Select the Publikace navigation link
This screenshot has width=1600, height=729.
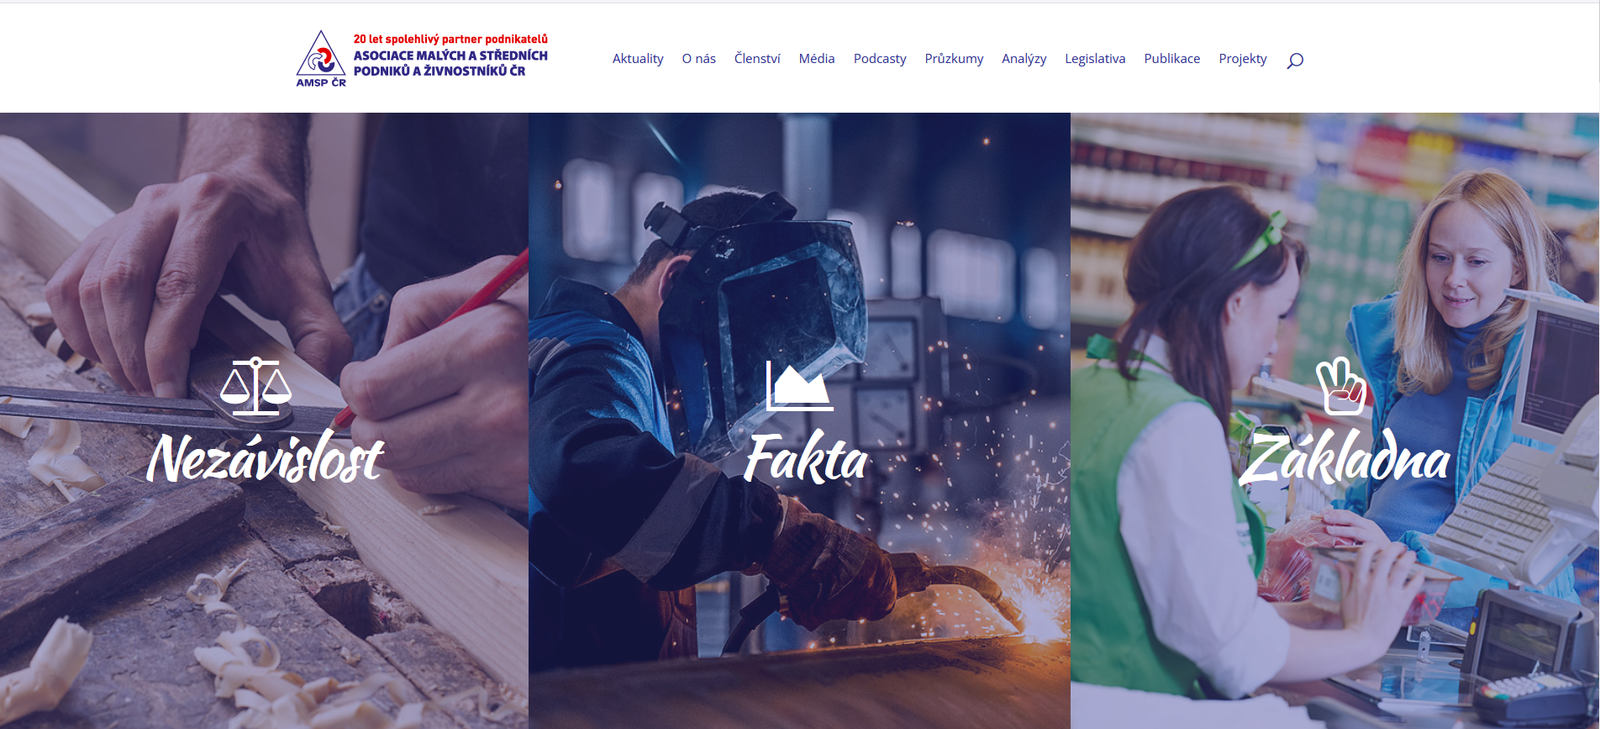point(1172,59)
